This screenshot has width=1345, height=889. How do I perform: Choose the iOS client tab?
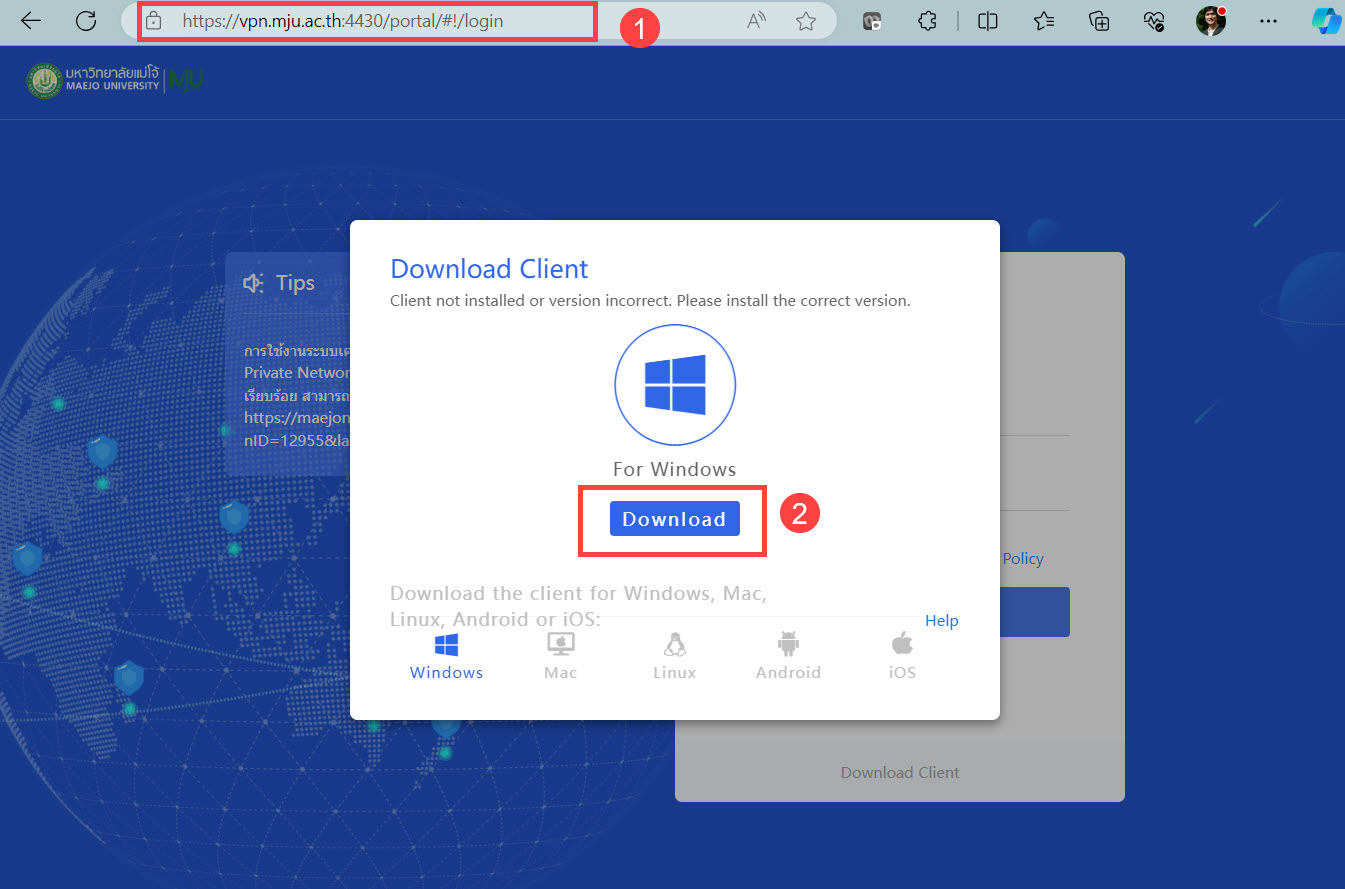coord(902,657)
